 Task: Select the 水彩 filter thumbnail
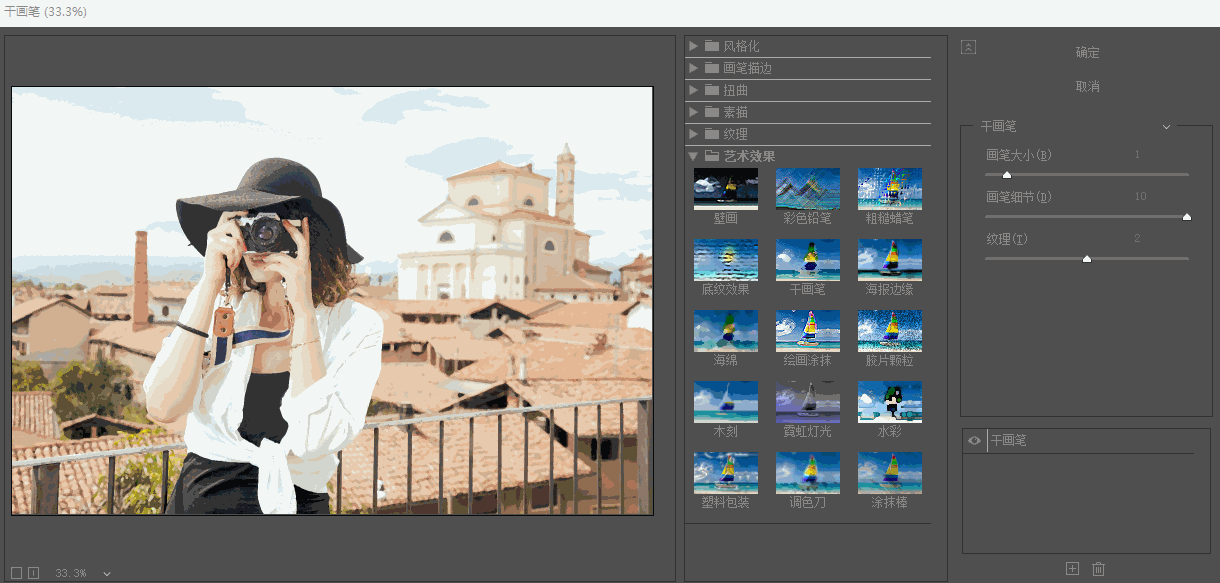[x=890, y=401]
